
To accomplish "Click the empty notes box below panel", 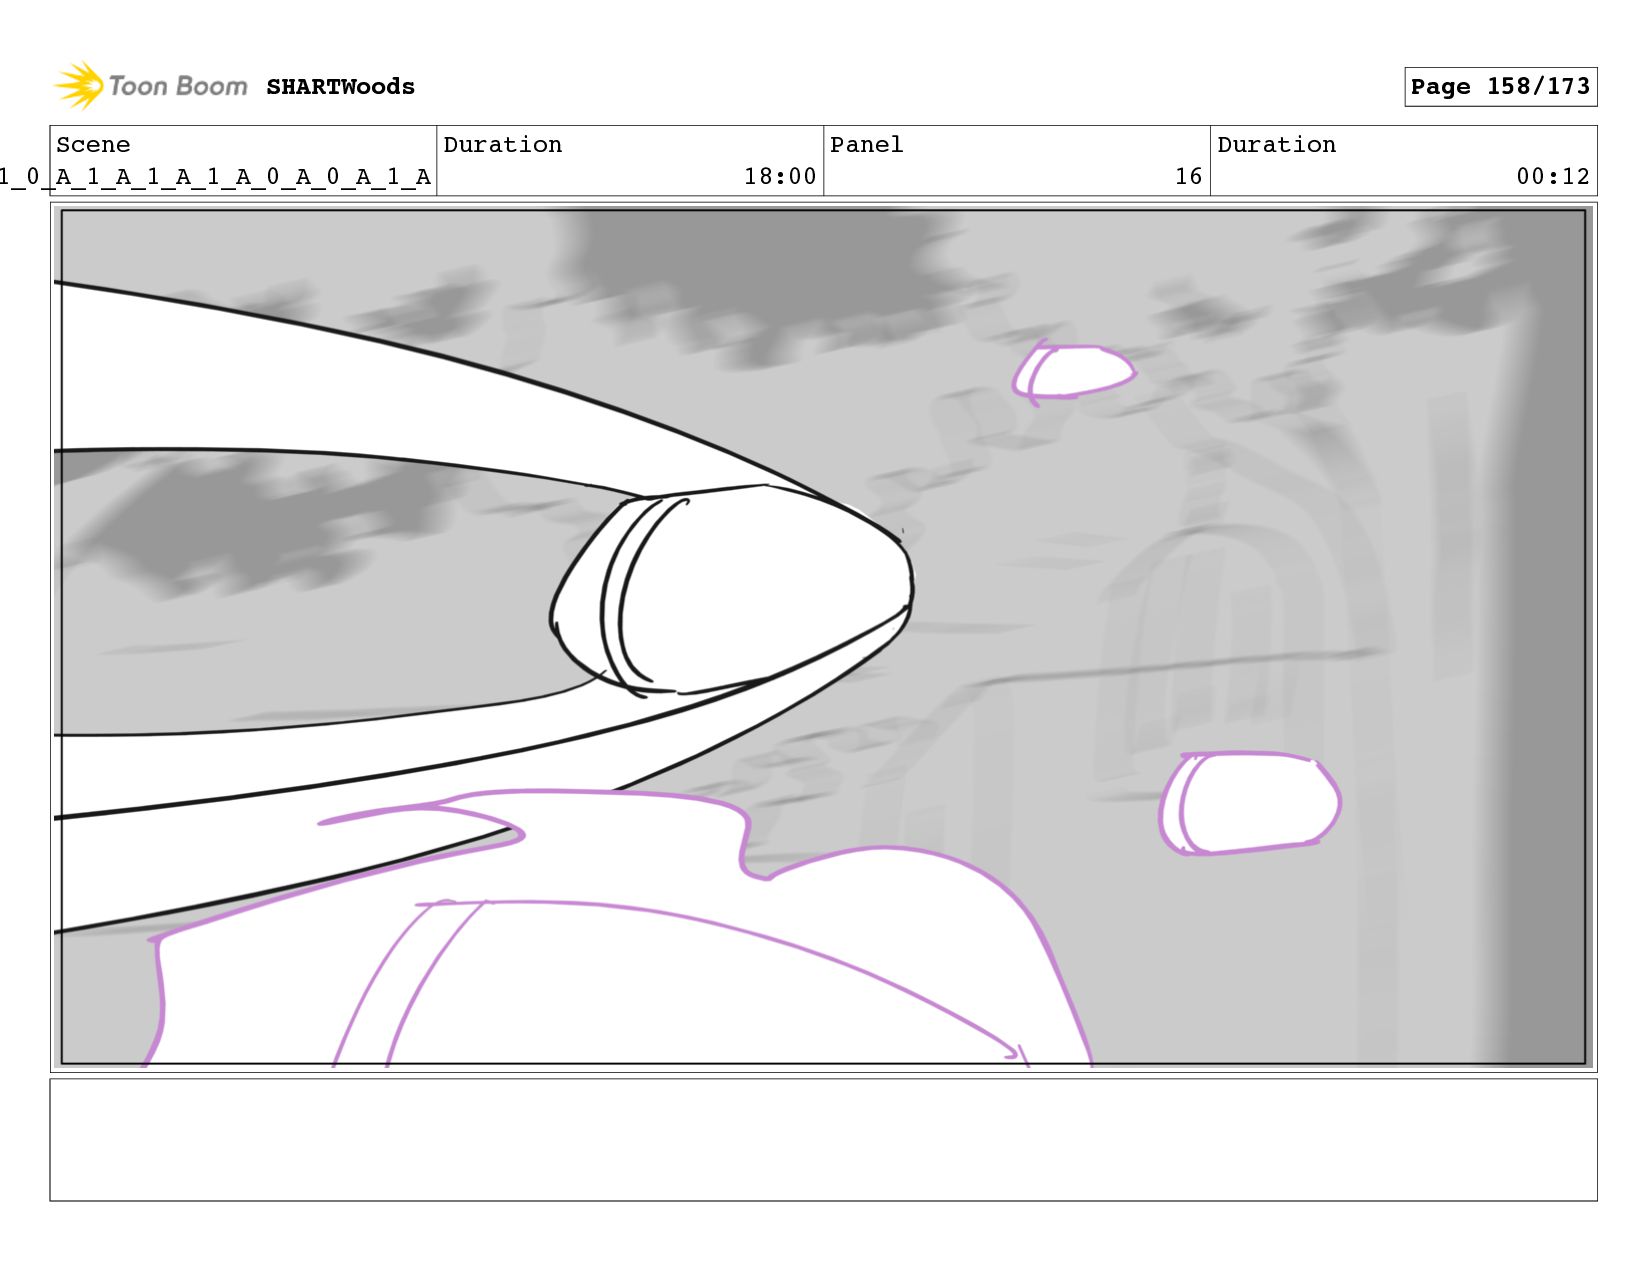I will click(x=823, y=1139).
